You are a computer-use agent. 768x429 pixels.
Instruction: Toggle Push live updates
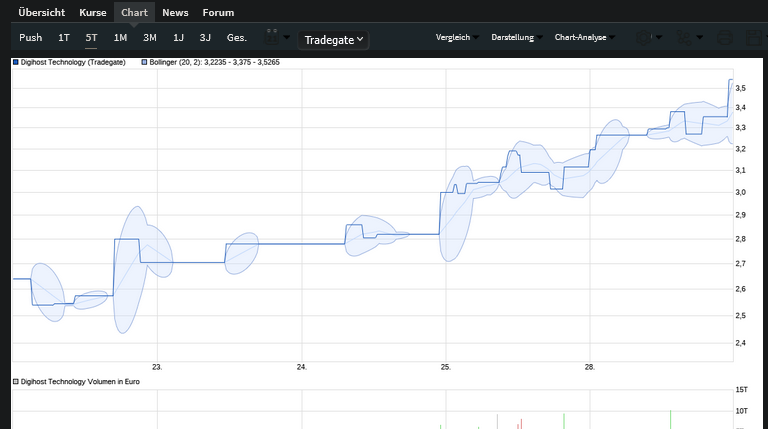click(x=31, y=38)
